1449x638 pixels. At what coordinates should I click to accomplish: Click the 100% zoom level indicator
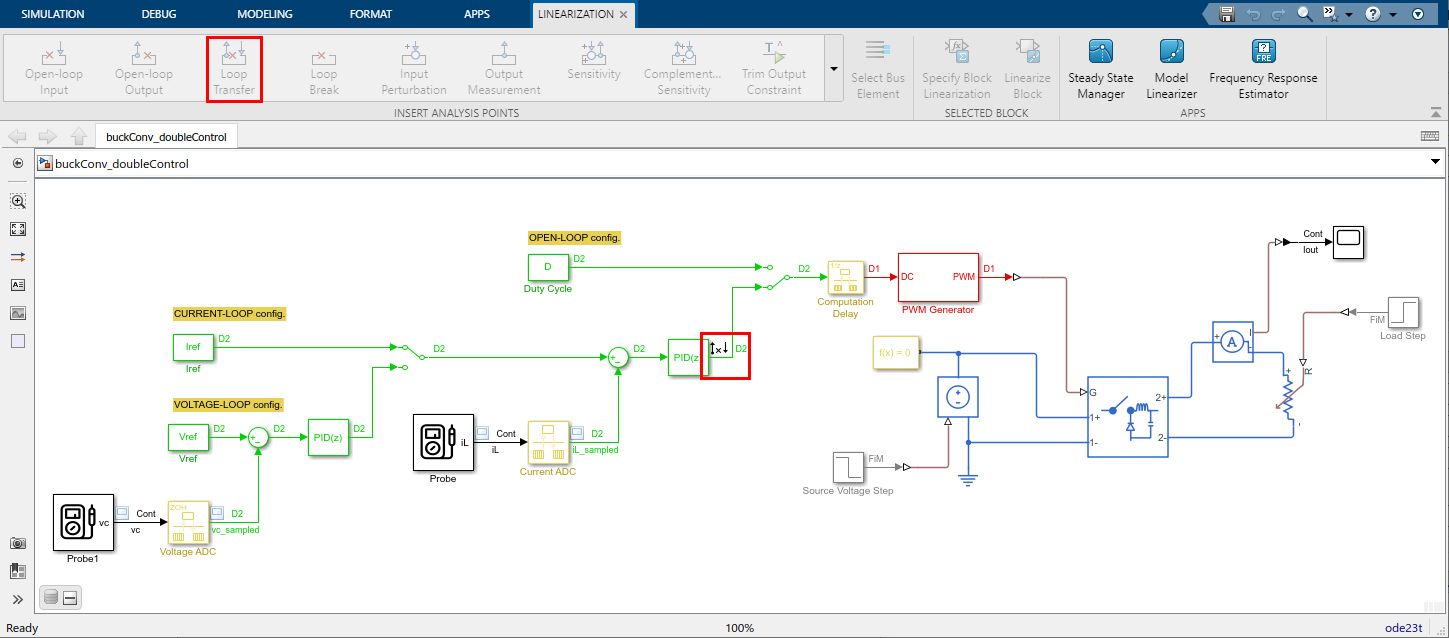click(739, 628)
